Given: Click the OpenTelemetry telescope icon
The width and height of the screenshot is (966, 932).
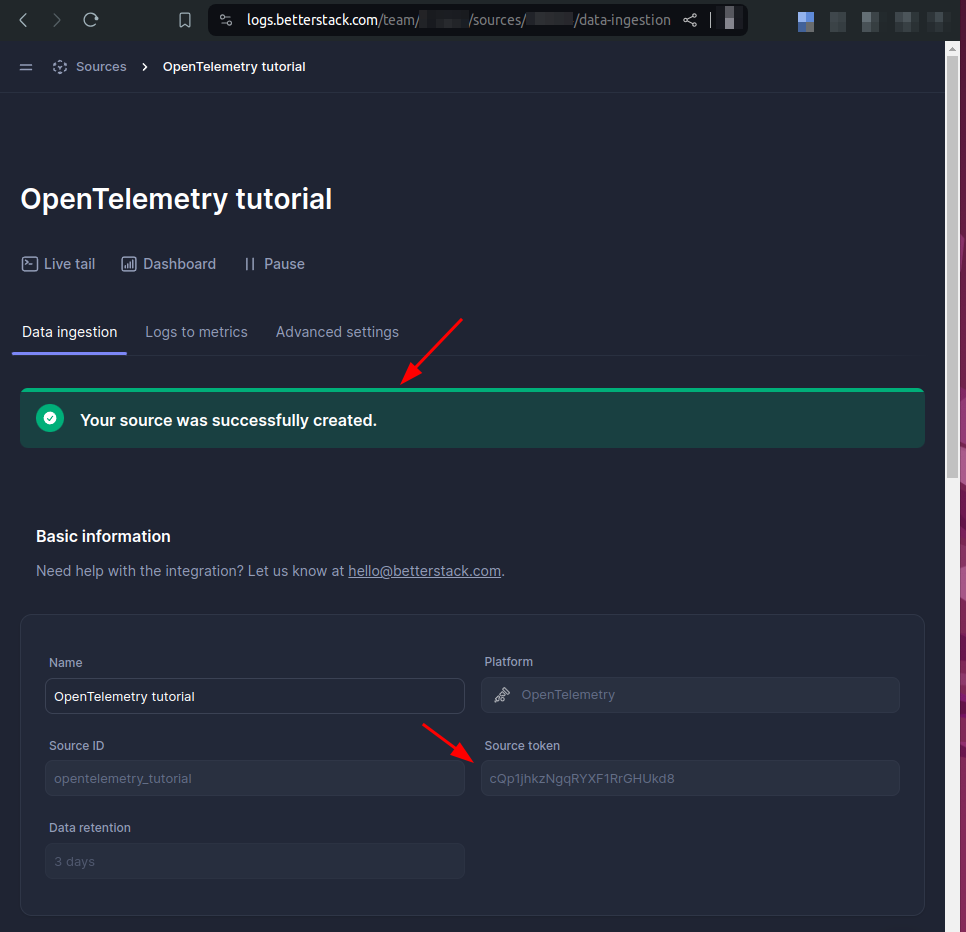Looking at the screenshot, I should [502, 695].
